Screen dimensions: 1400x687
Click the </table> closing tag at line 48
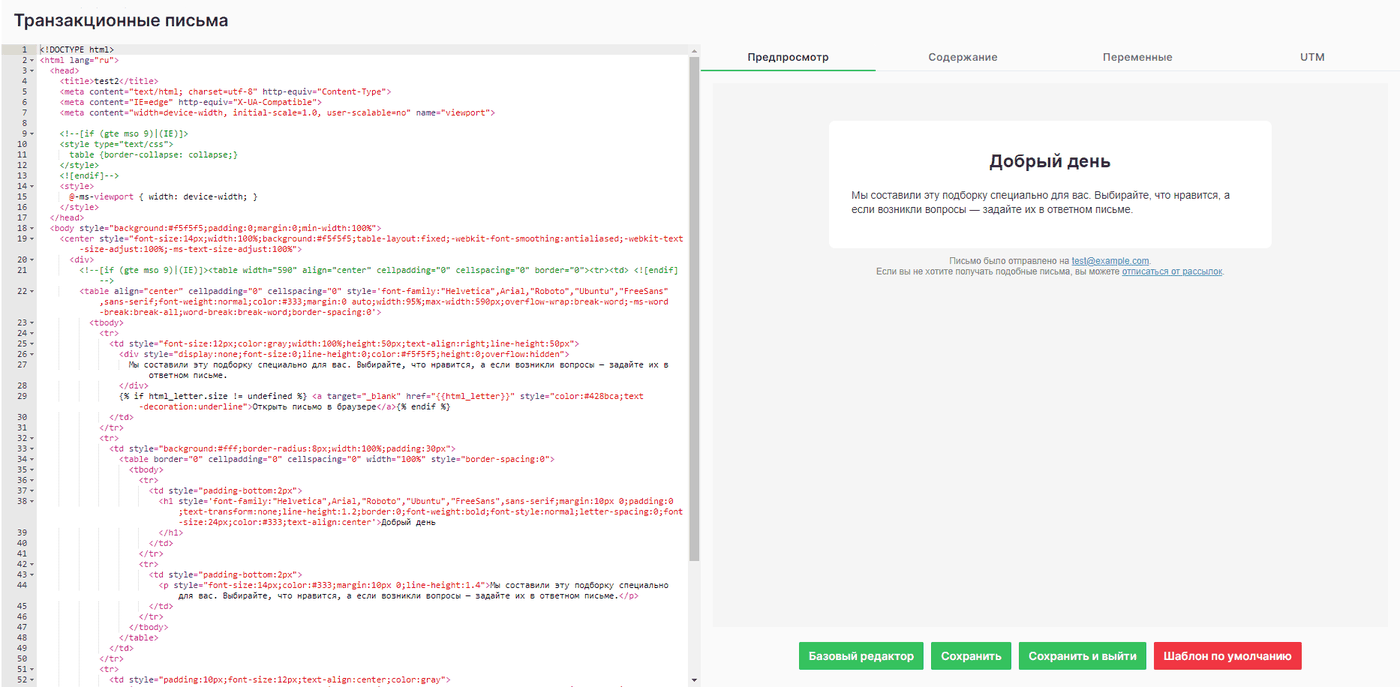[139, 638]
